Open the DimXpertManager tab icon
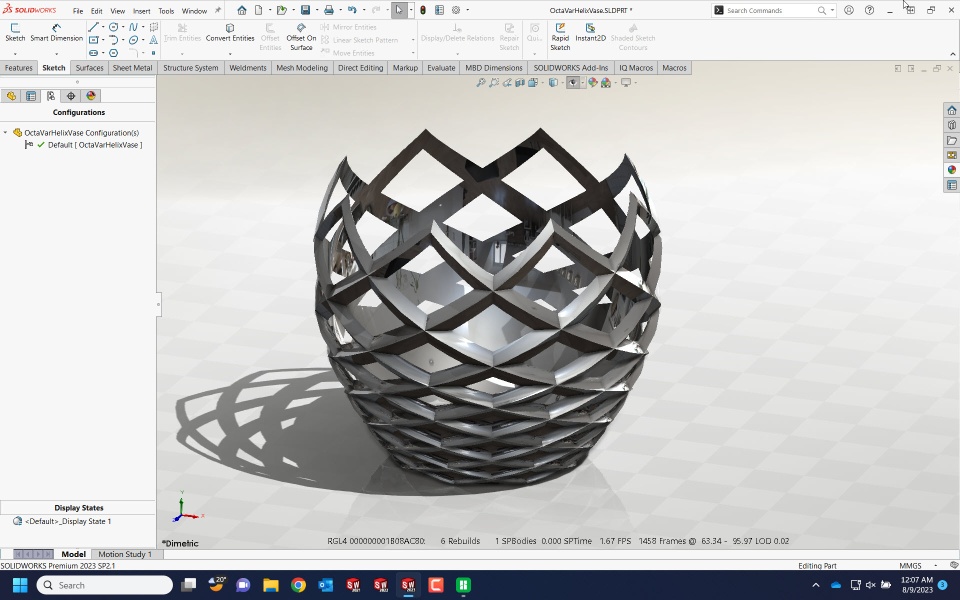 71,96
